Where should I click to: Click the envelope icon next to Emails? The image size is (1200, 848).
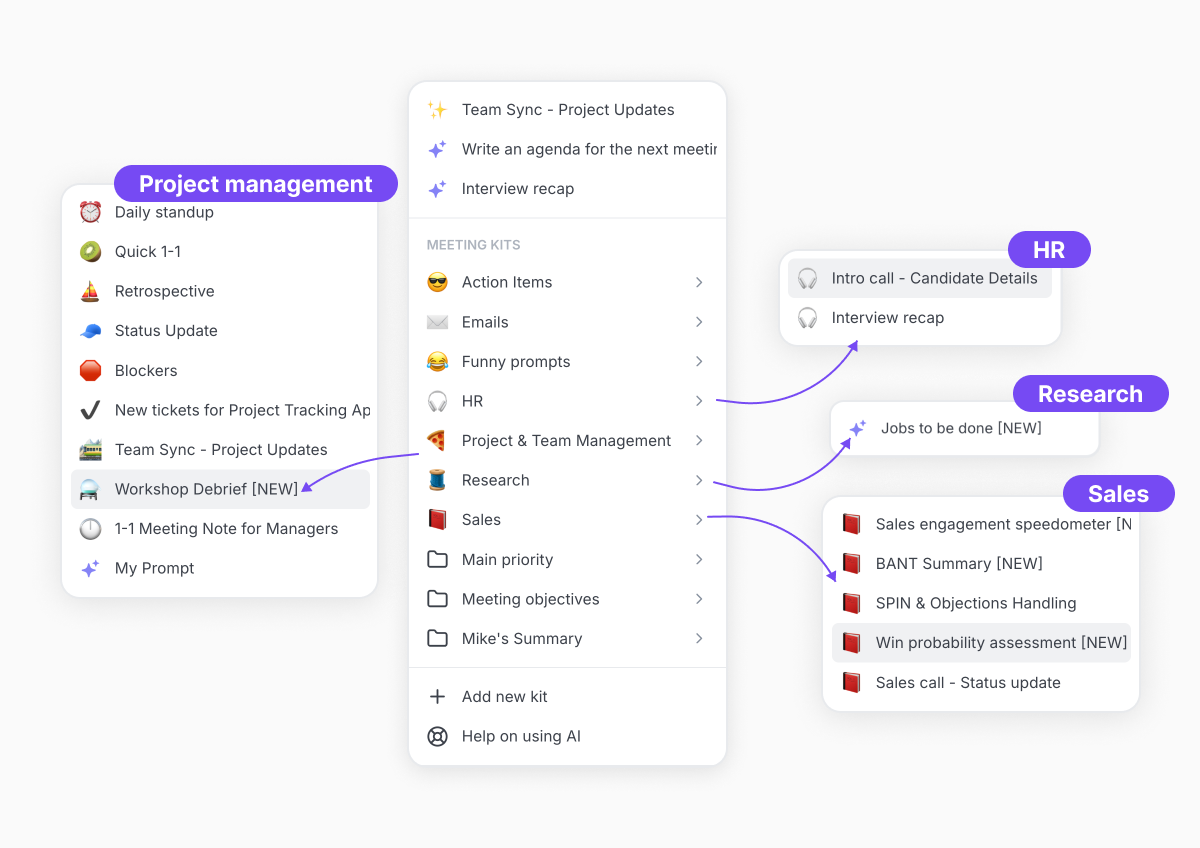437,322
